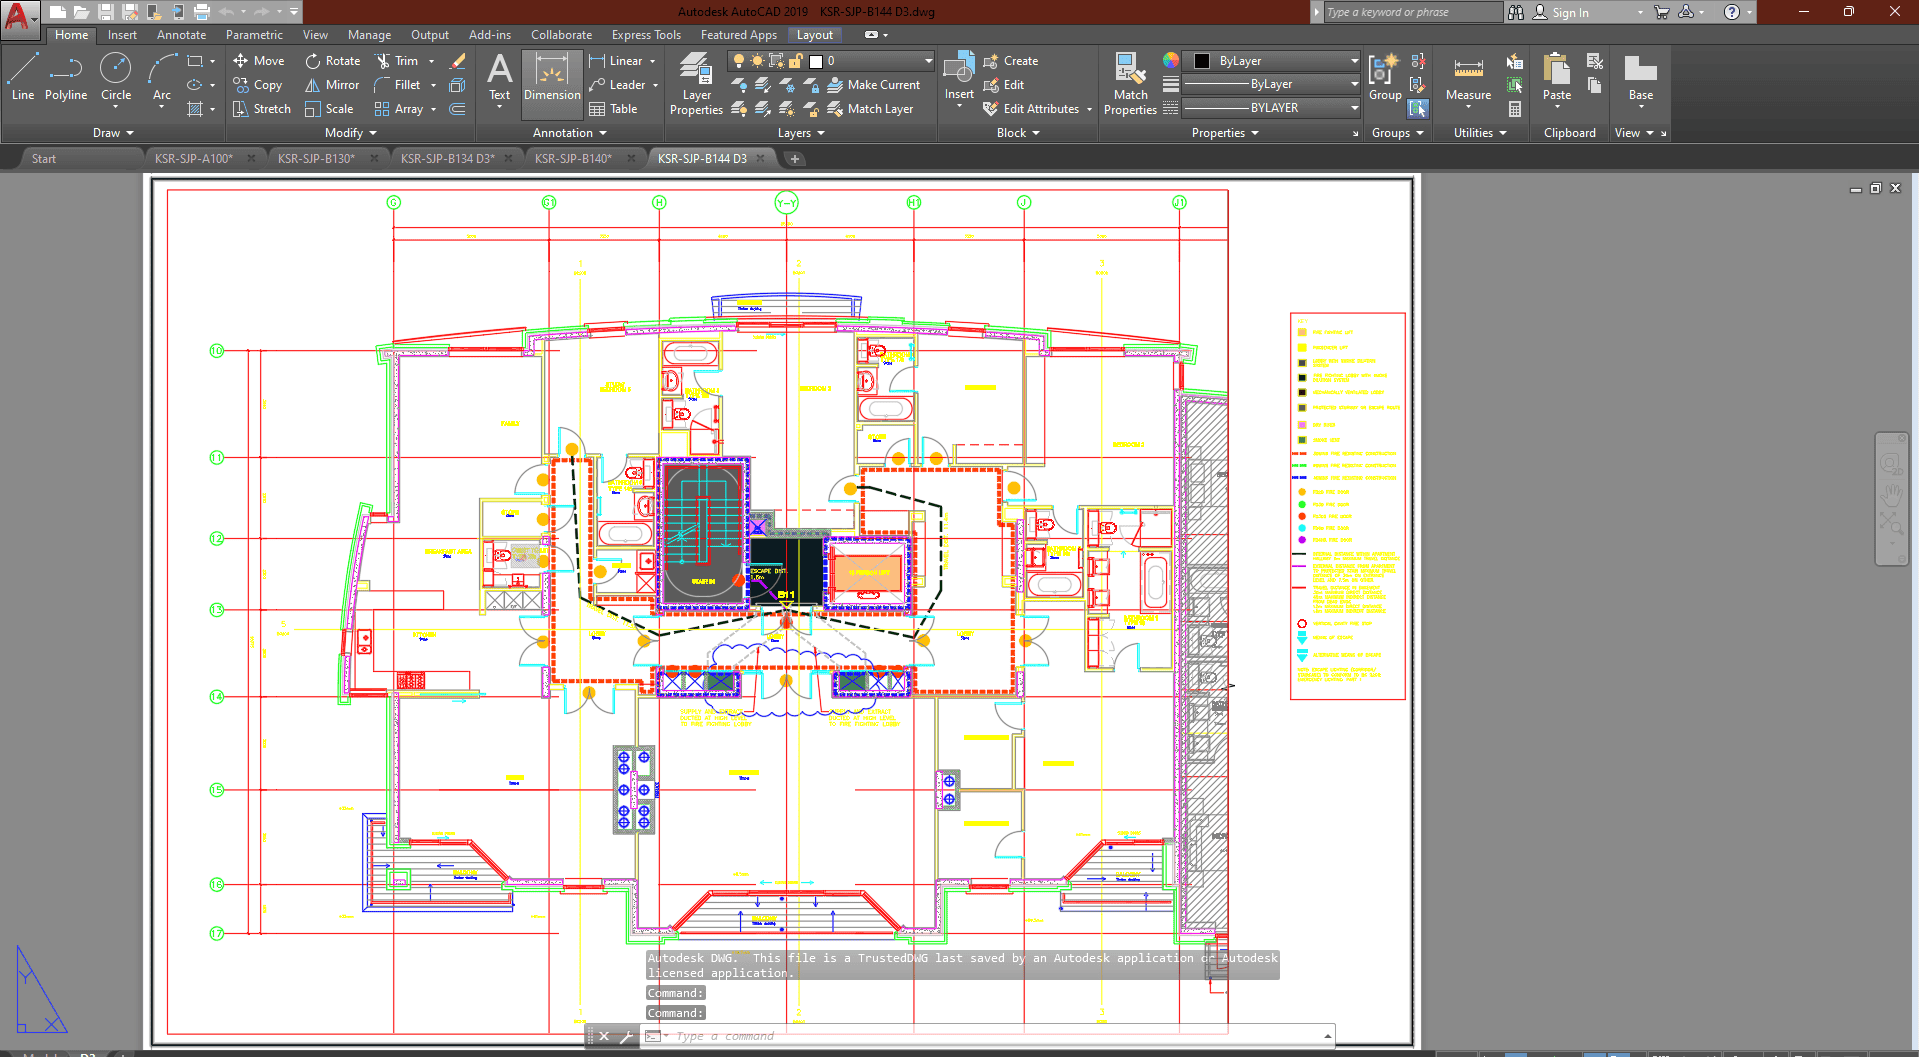Click the Polyline tool

pos(66,78)
